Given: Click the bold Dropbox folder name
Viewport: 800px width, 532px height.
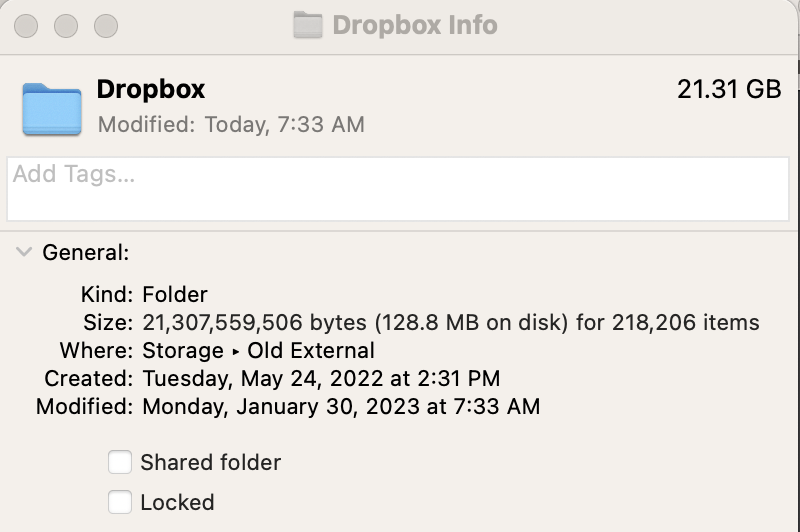Looking at the screenshot, I should click(151, 89).
